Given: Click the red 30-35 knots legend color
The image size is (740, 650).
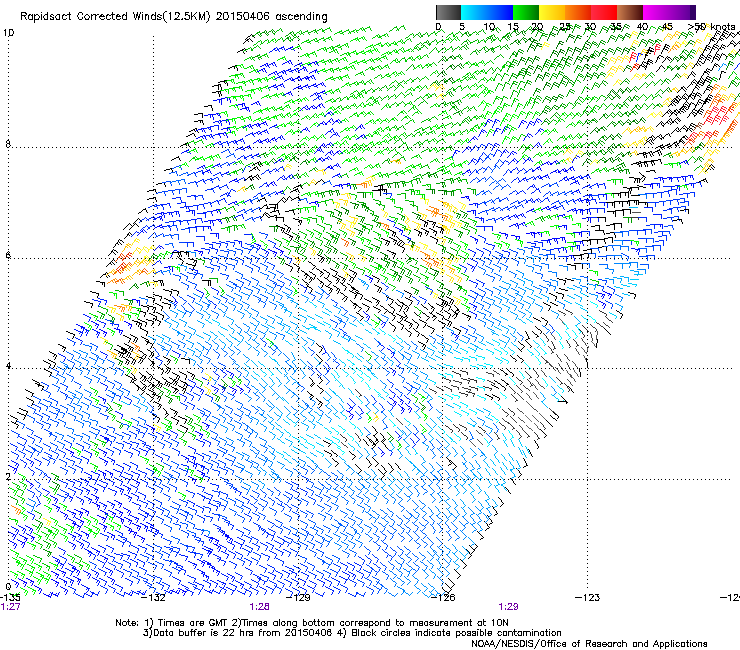Looking at the screenshot, I should (604, 12).
